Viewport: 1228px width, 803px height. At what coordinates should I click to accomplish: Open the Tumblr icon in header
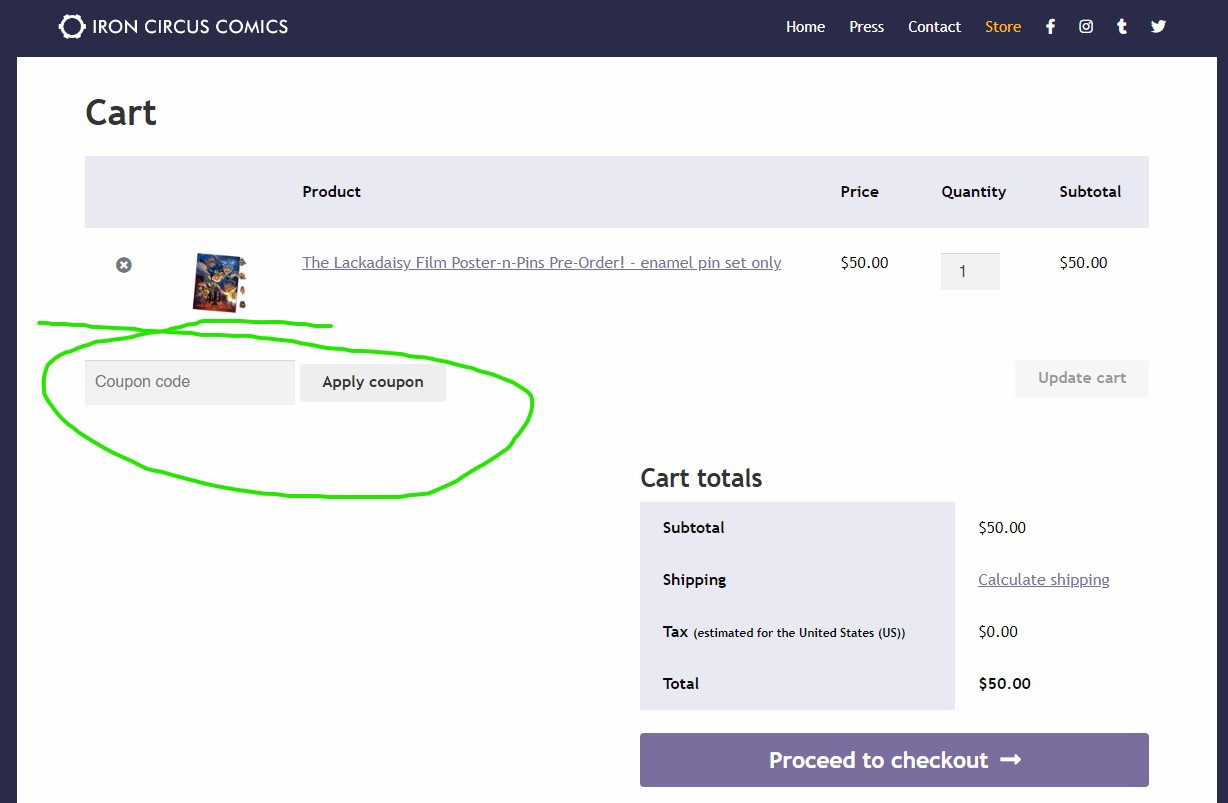click(x=1122, y=27)
